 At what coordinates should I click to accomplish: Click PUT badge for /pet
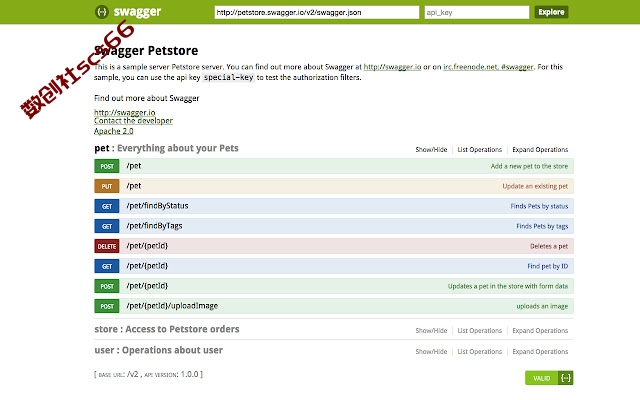[107, 186]
